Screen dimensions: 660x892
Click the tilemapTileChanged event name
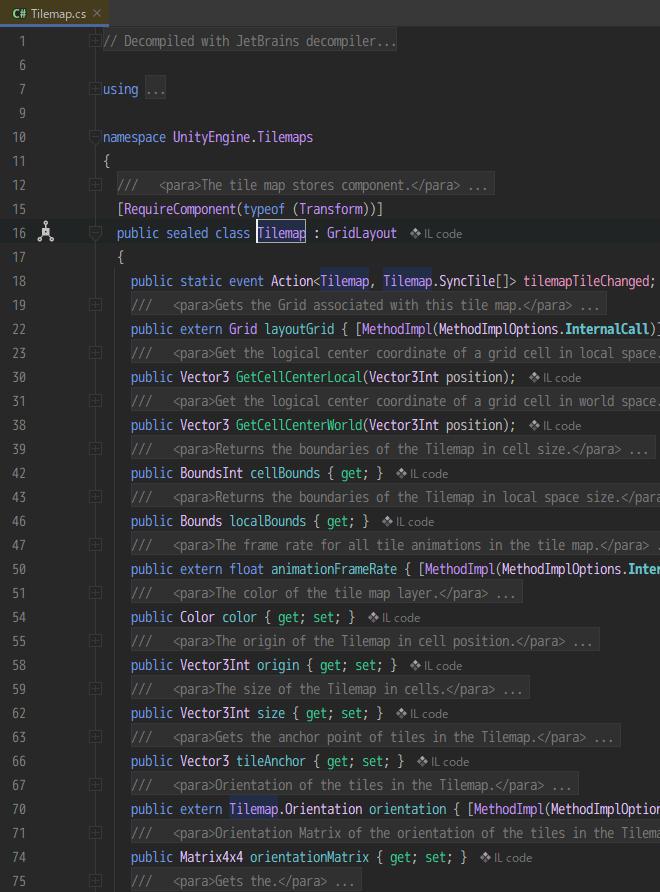pos(586,281)
